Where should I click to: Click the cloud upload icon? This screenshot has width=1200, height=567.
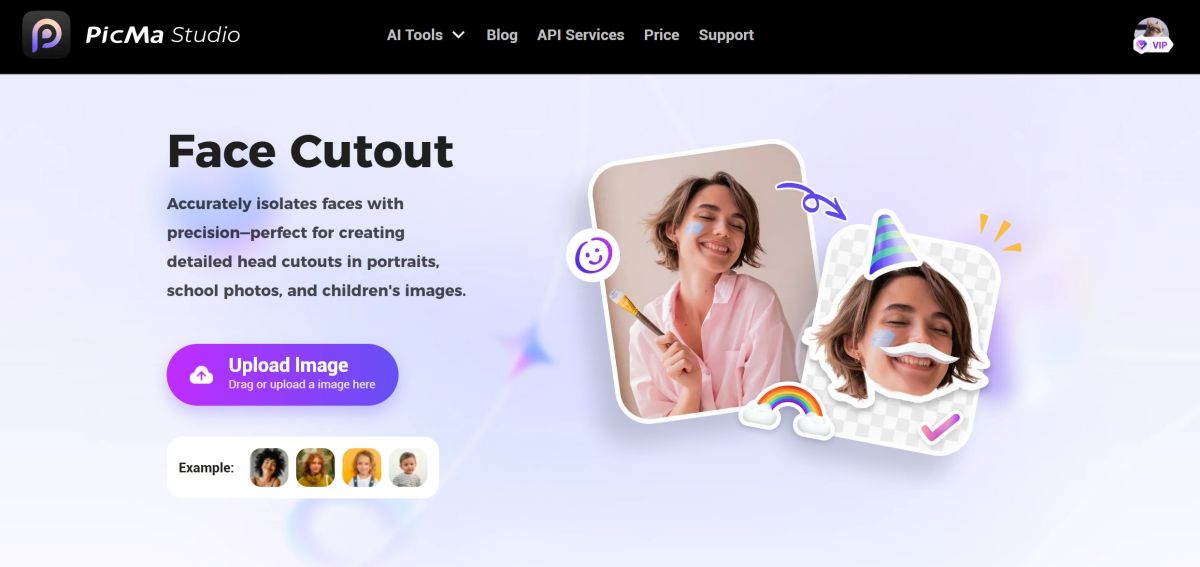202,375
